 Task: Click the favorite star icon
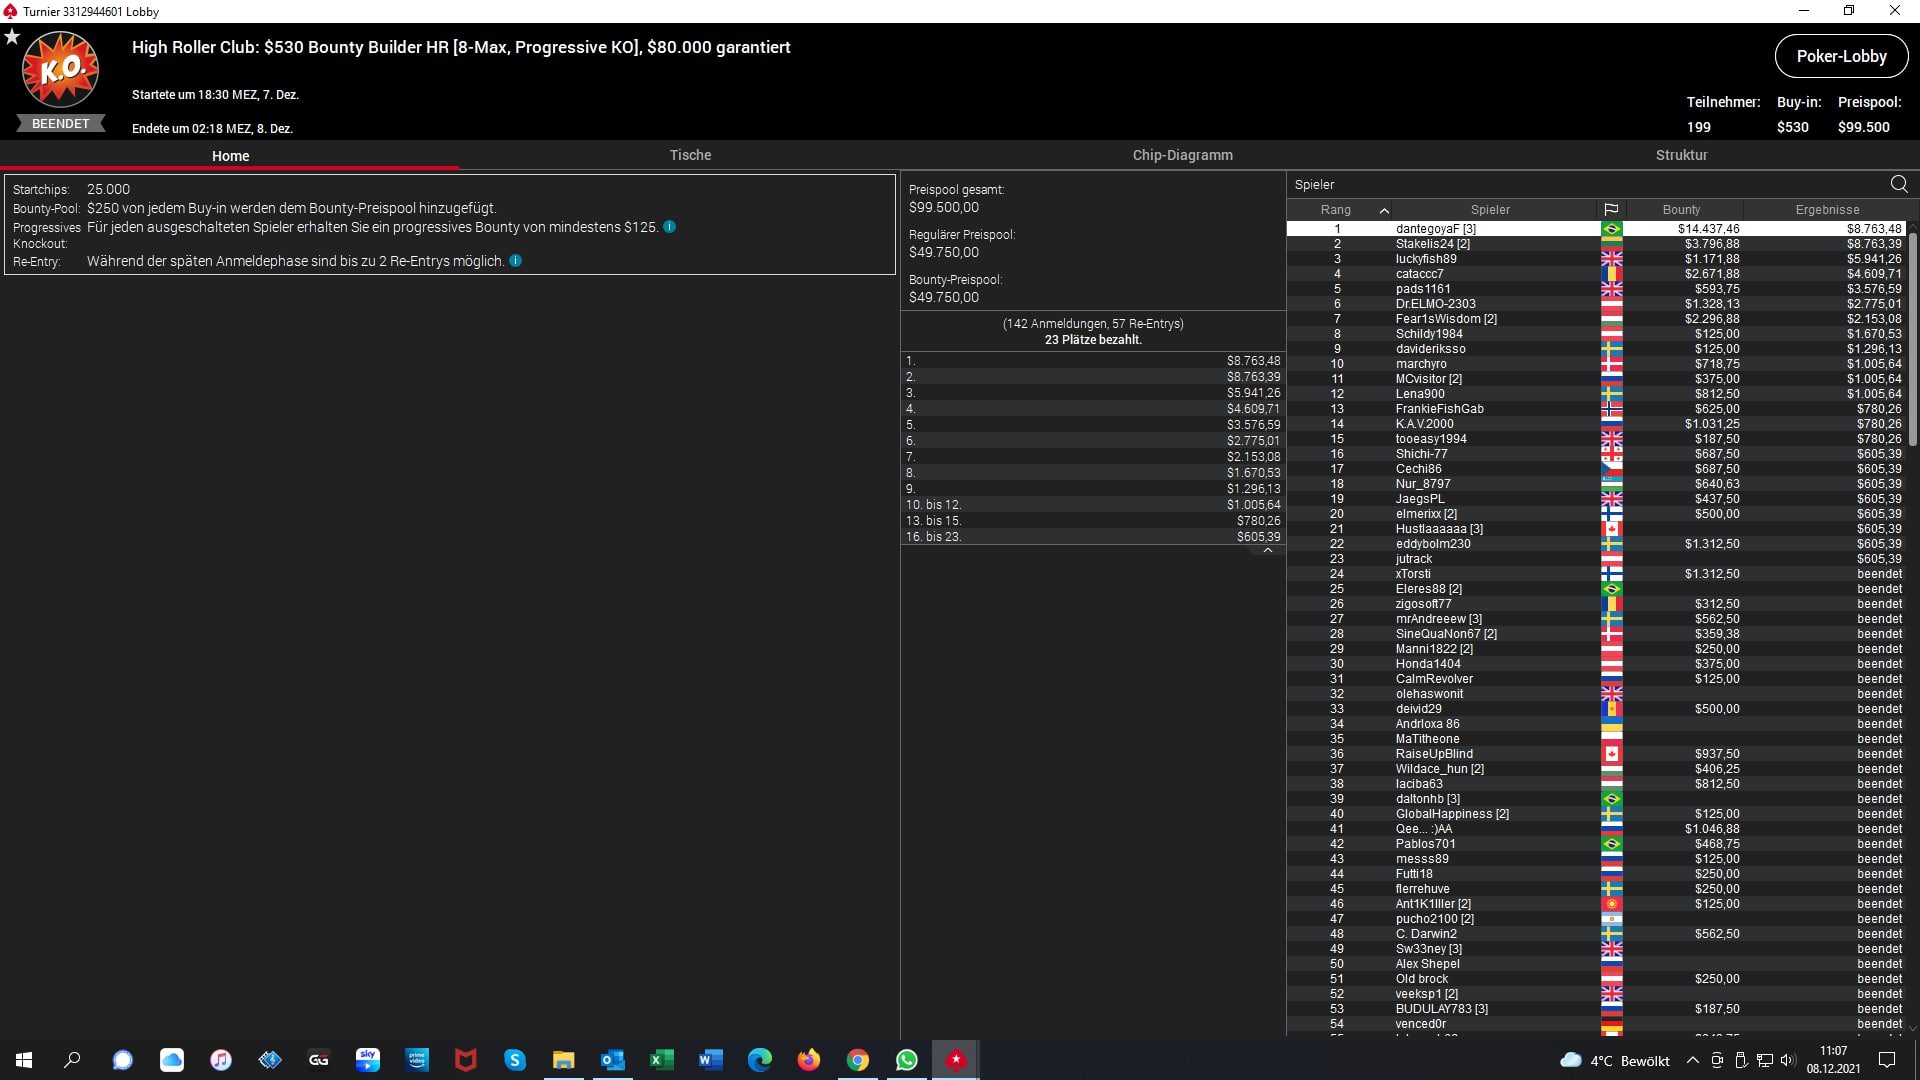(12, 37)
